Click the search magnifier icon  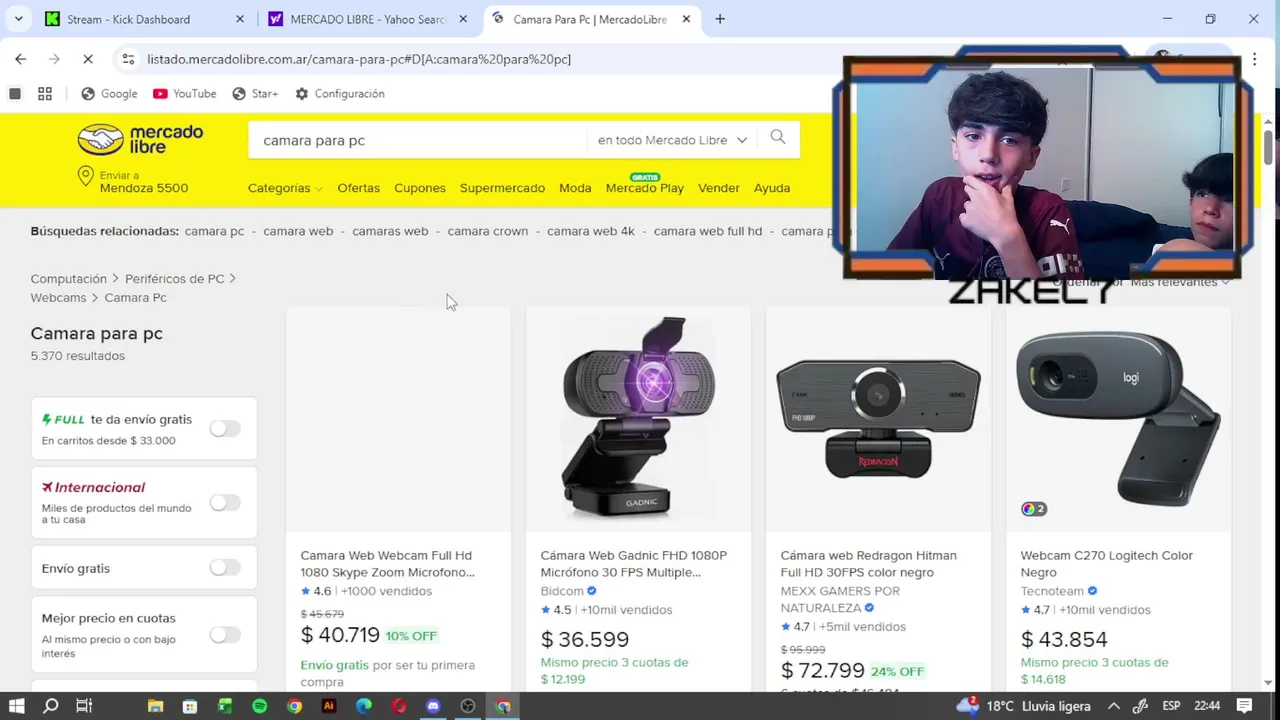click(778, 138)
